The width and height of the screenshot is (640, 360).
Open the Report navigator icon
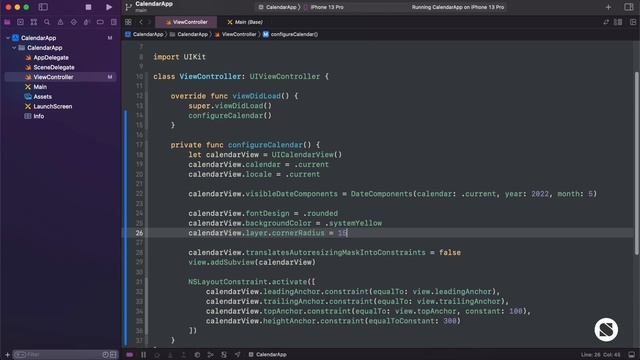pyautogui.click(x=113, y=22)
